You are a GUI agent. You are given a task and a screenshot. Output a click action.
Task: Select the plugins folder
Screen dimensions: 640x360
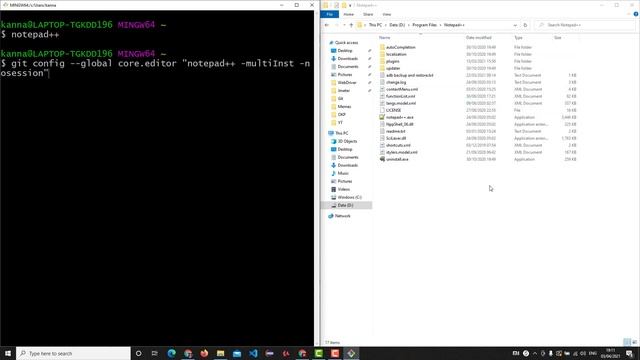click(x=393, y=61)
